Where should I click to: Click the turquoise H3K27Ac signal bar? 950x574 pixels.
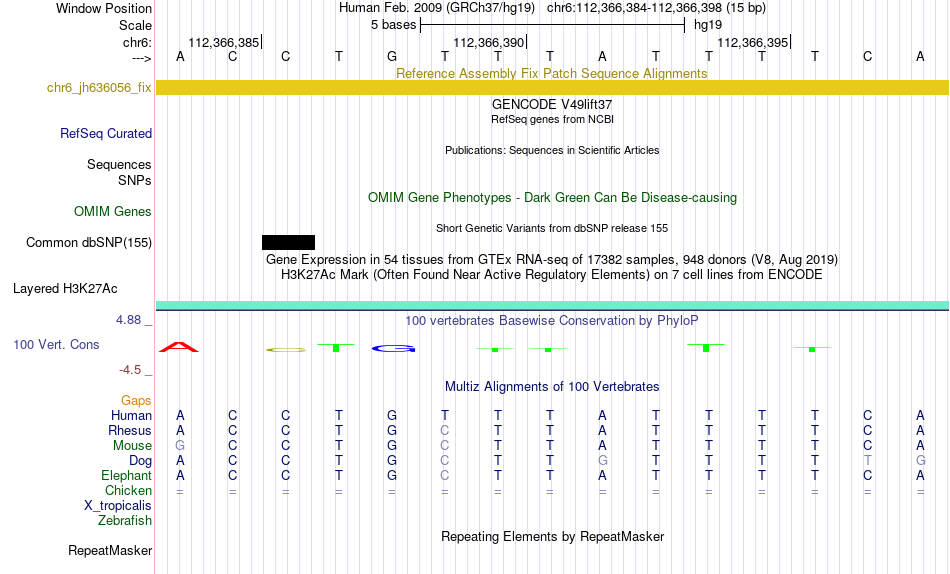point(552,305)
